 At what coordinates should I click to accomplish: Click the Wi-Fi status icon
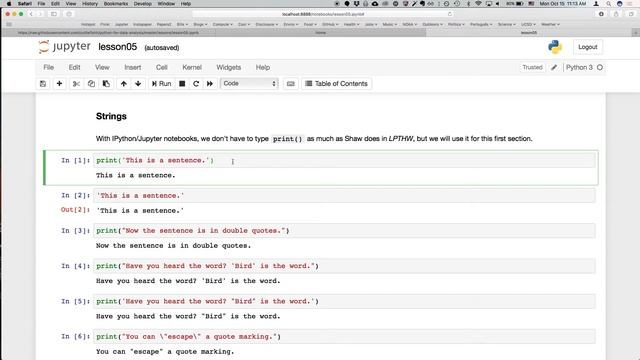point(478,4)
